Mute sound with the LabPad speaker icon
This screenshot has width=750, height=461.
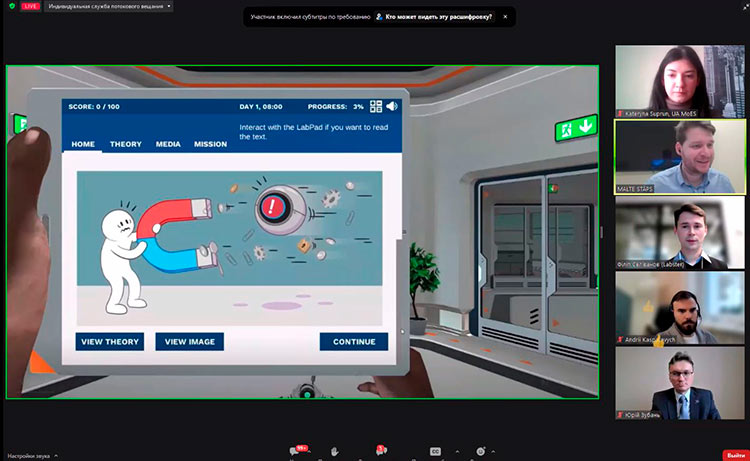[392, 106]
